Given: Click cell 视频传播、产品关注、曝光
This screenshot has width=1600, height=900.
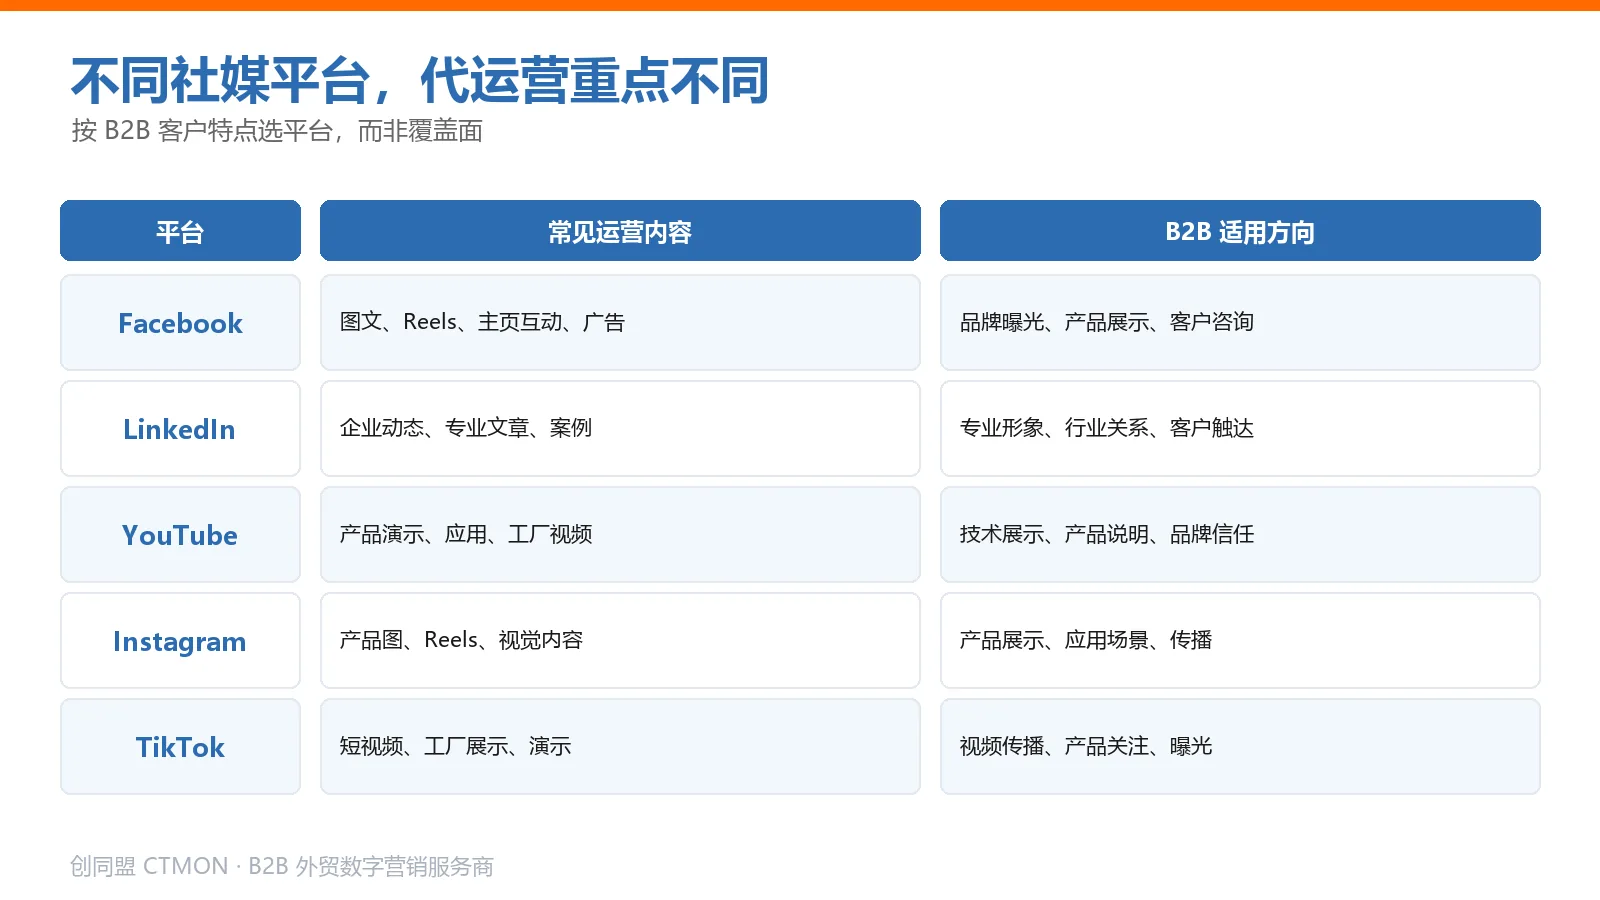Looking at the screenshot, I should pyautogui.click(x=1240, y=747).
